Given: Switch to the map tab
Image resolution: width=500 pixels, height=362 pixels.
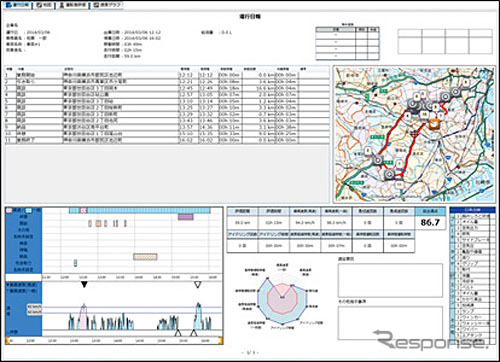Looking at the screenshot, I should click(x=44, y=5).
